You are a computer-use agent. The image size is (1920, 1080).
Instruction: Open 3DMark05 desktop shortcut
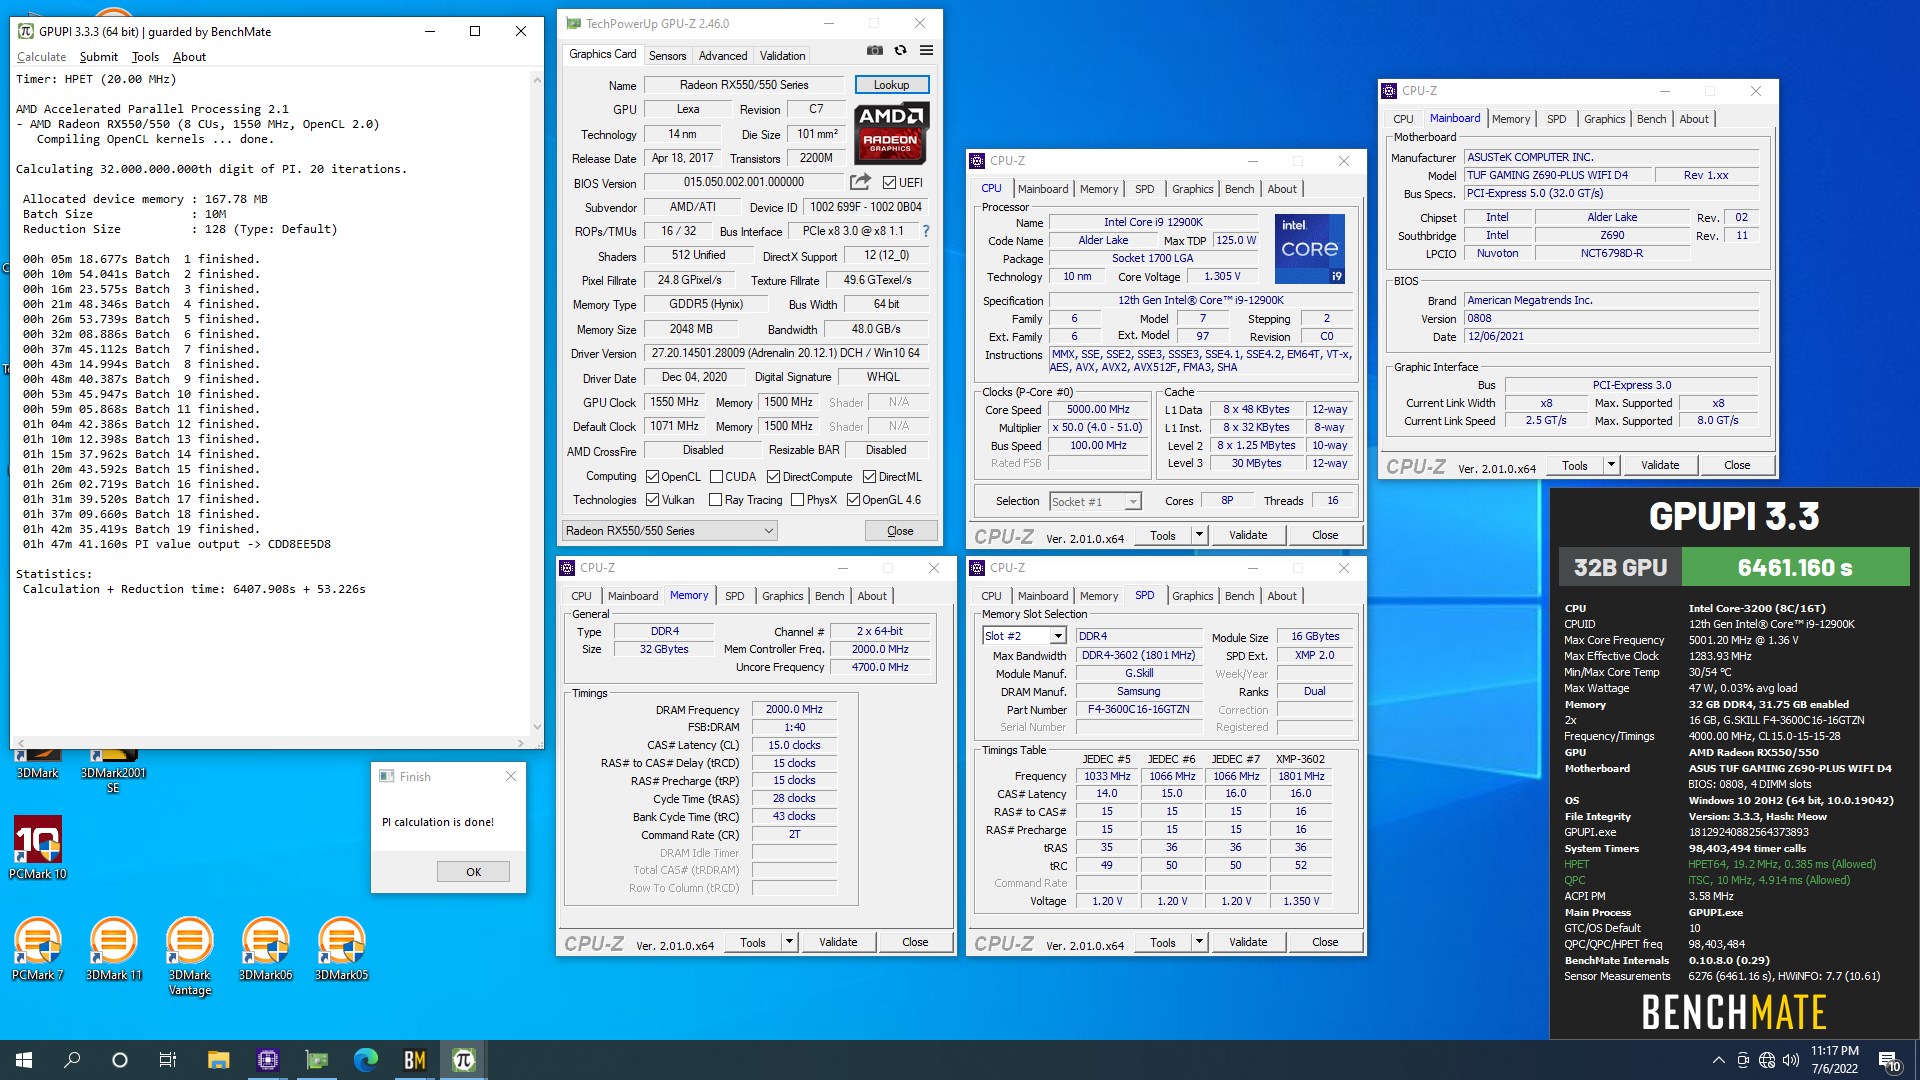(342, 950)
